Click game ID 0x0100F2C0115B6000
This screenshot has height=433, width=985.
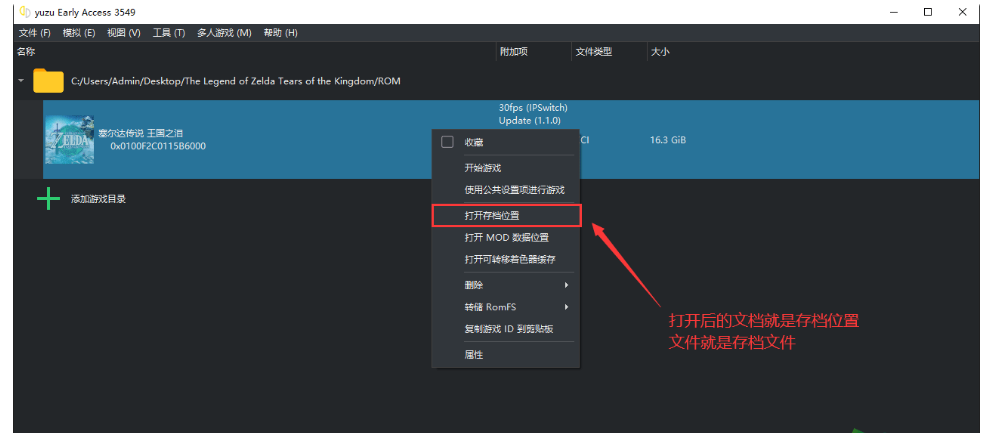158,146
